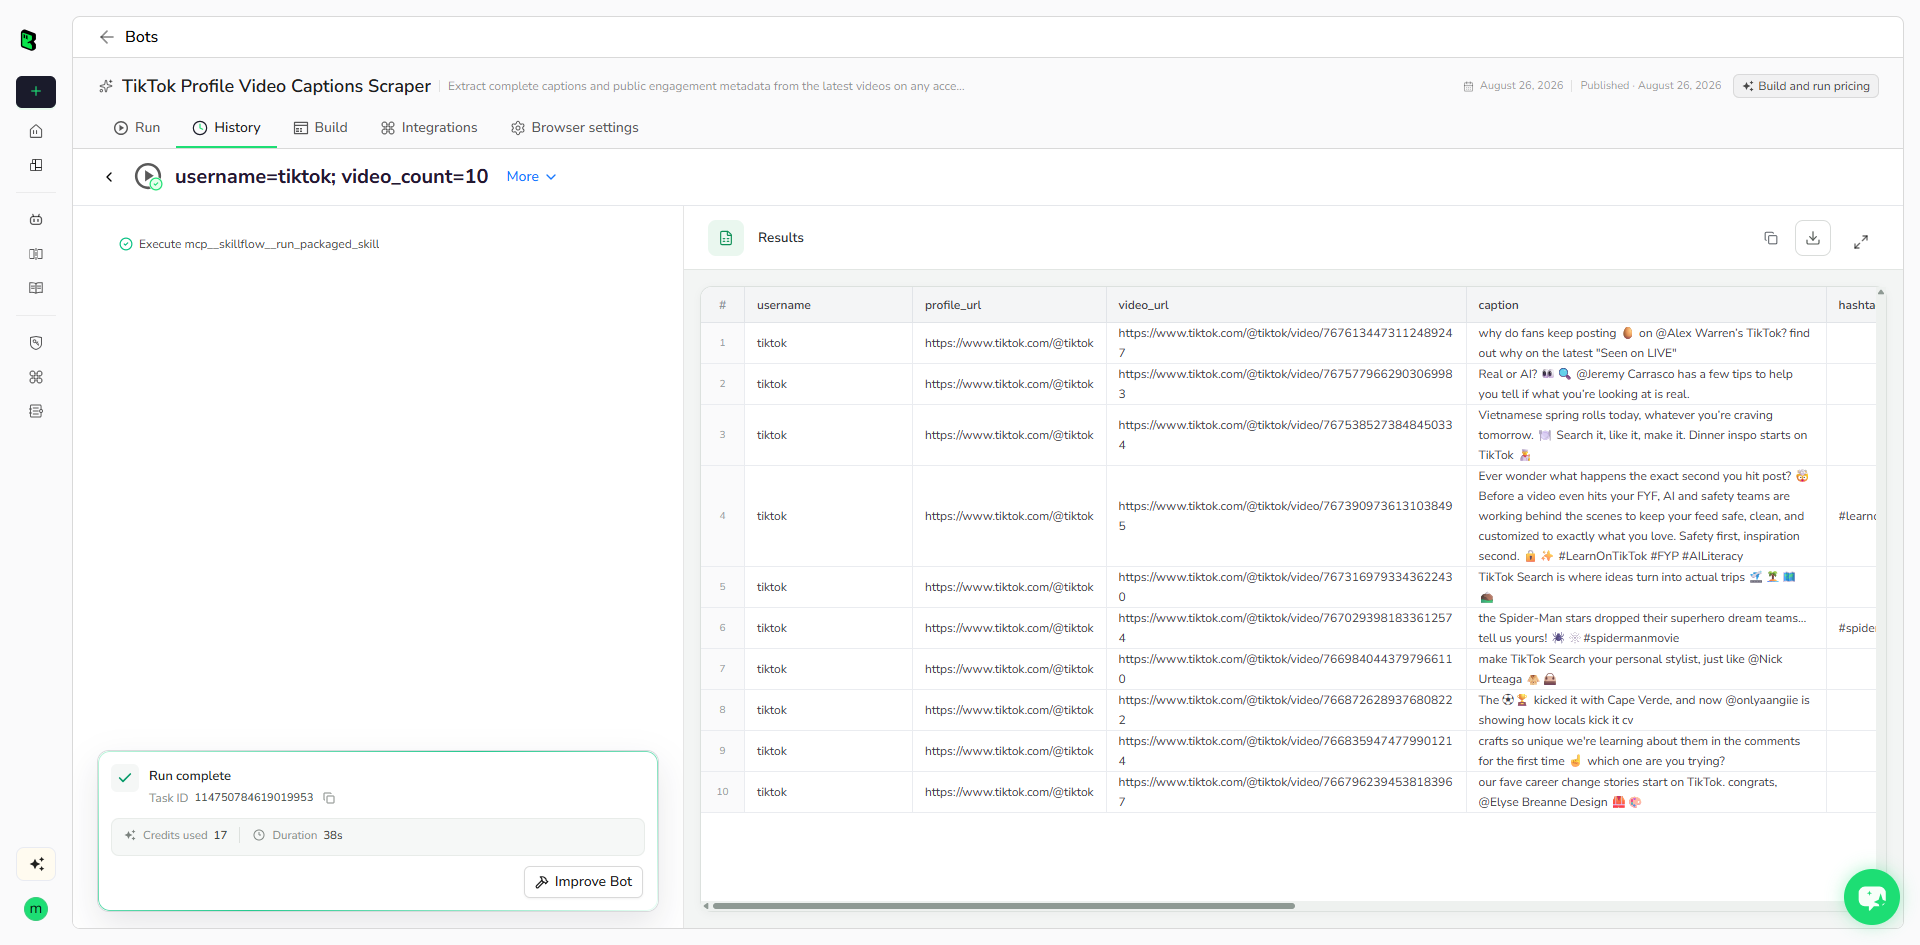This screenshot has height=945, width=1920.
Task: Open the chat support bubble
Action: [x=1872, y=897]
